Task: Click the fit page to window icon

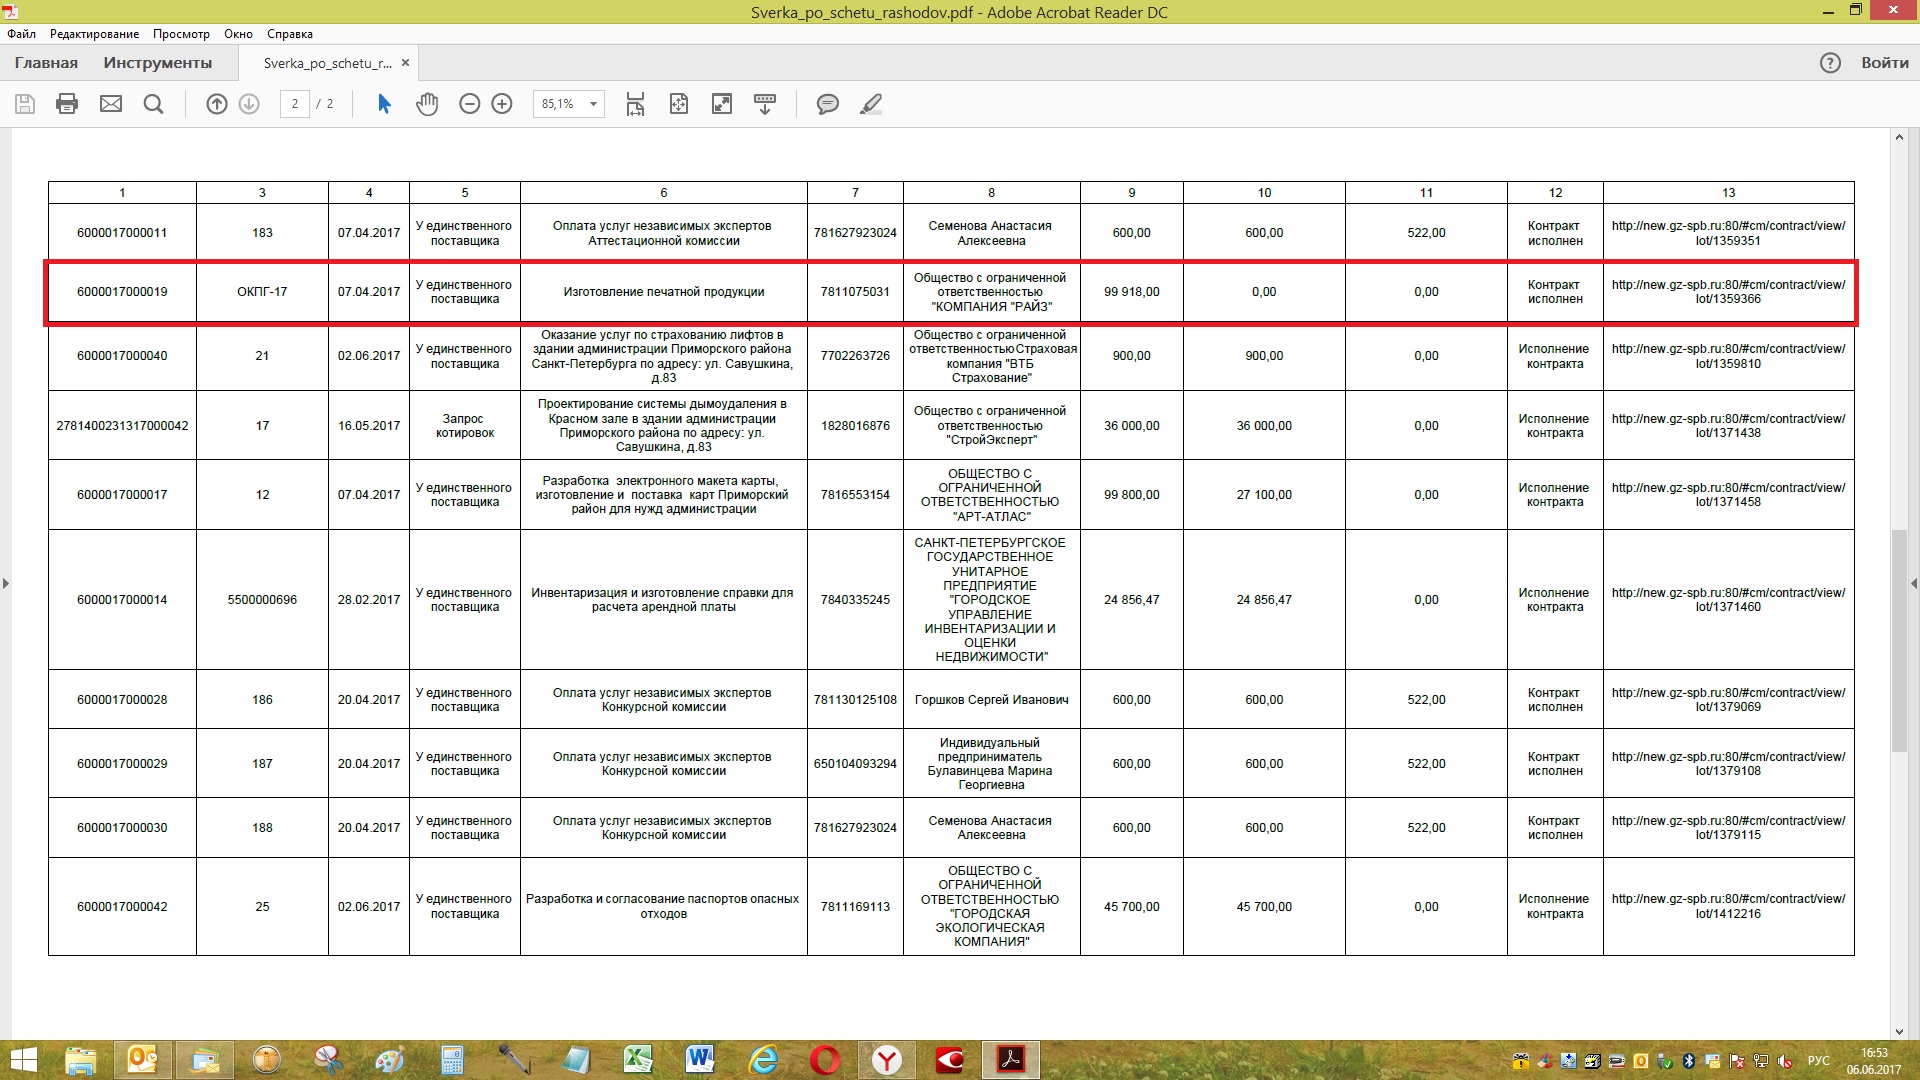Action: coord(679,104)
